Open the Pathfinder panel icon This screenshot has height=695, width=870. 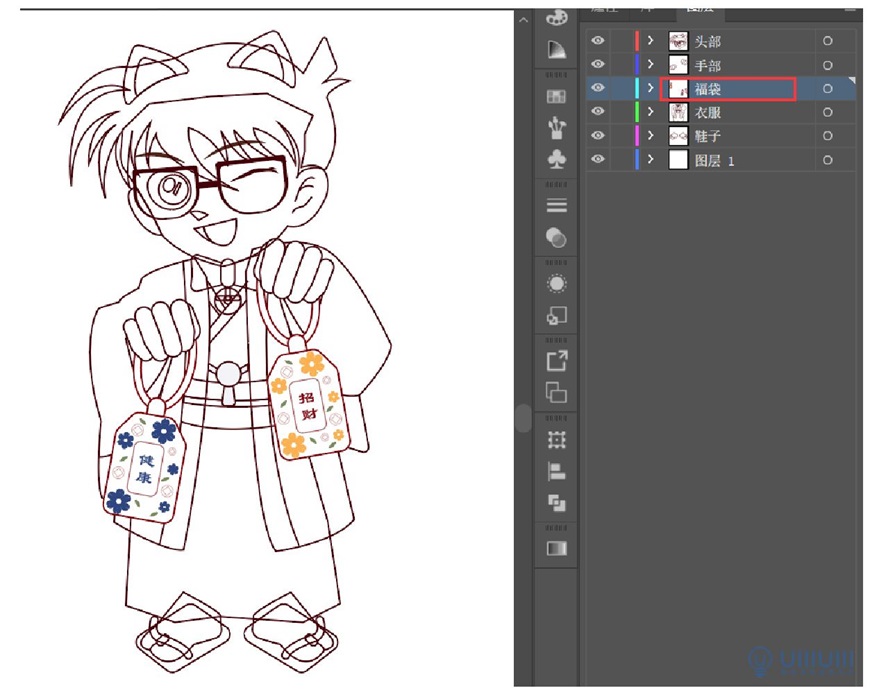click(557, 503)
